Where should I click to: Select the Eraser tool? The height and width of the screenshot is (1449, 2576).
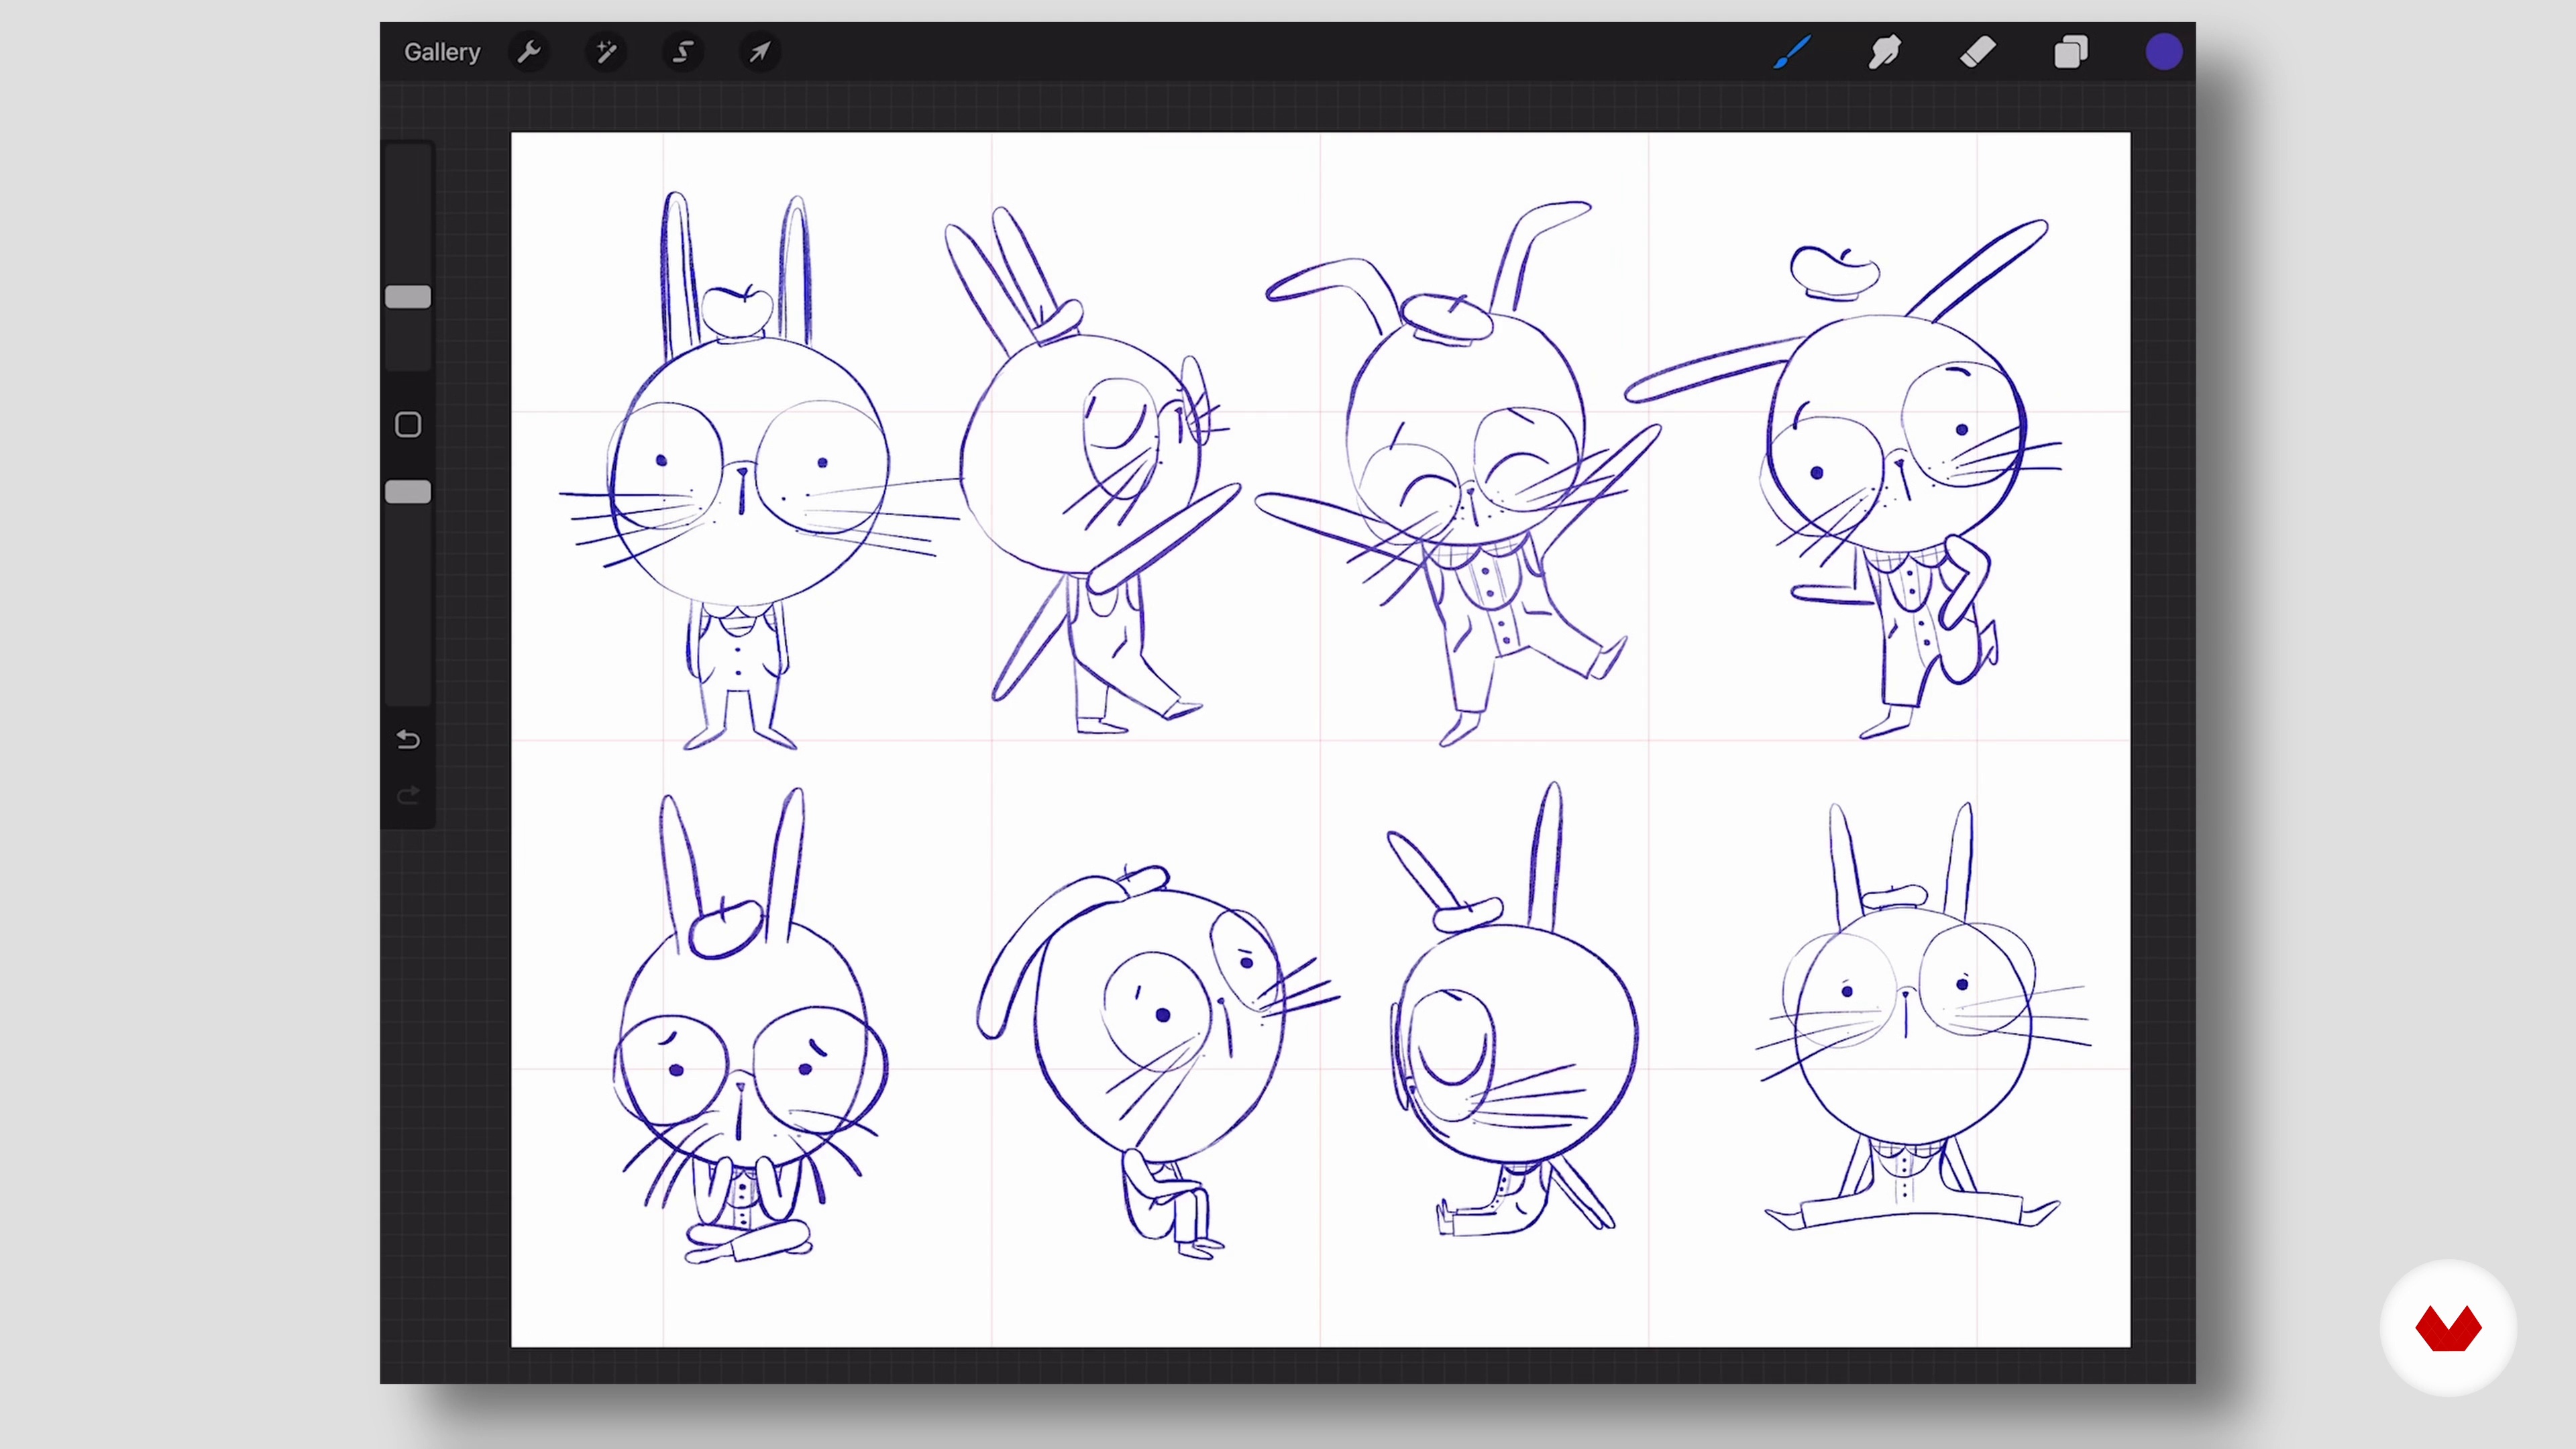click(x=1977, y=52)
